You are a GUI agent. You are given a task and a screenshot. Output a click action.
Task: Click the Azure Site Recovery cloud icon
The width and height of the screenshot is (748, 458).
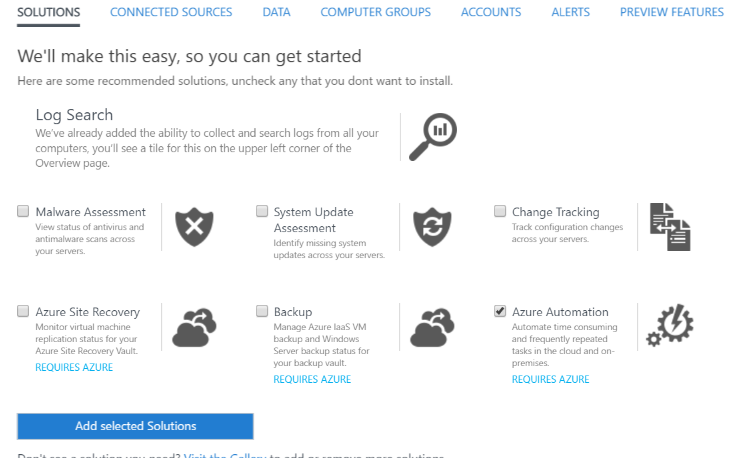pos(194,327)
